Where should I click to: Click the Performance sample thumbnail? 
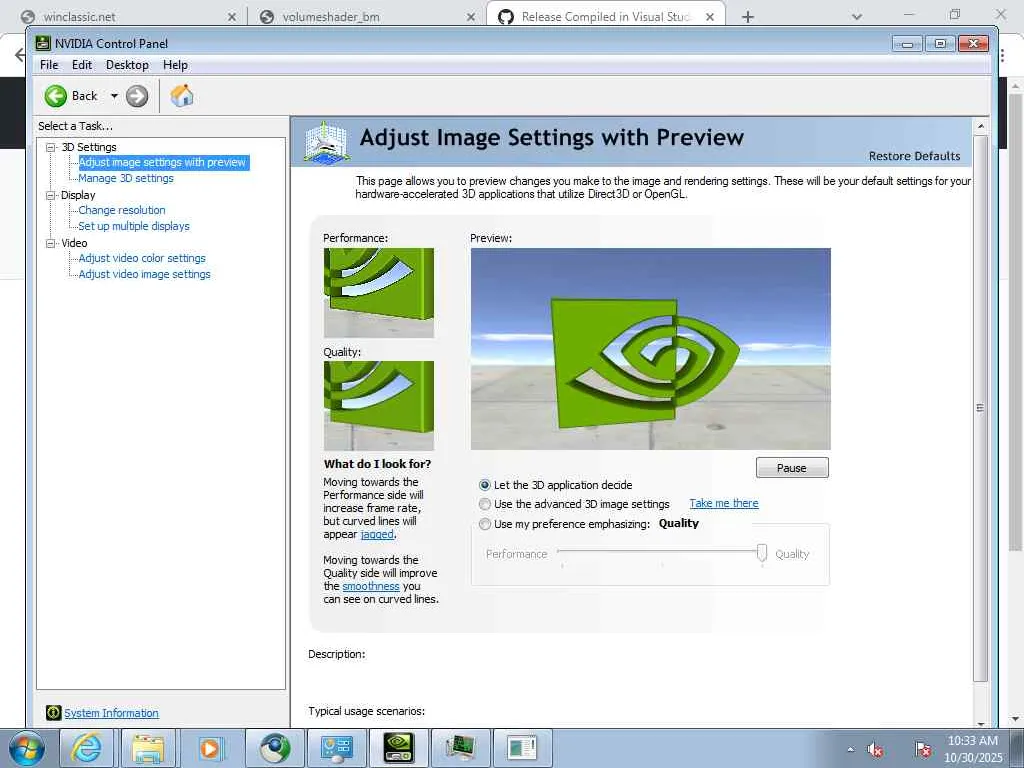(x=379, y=293)
